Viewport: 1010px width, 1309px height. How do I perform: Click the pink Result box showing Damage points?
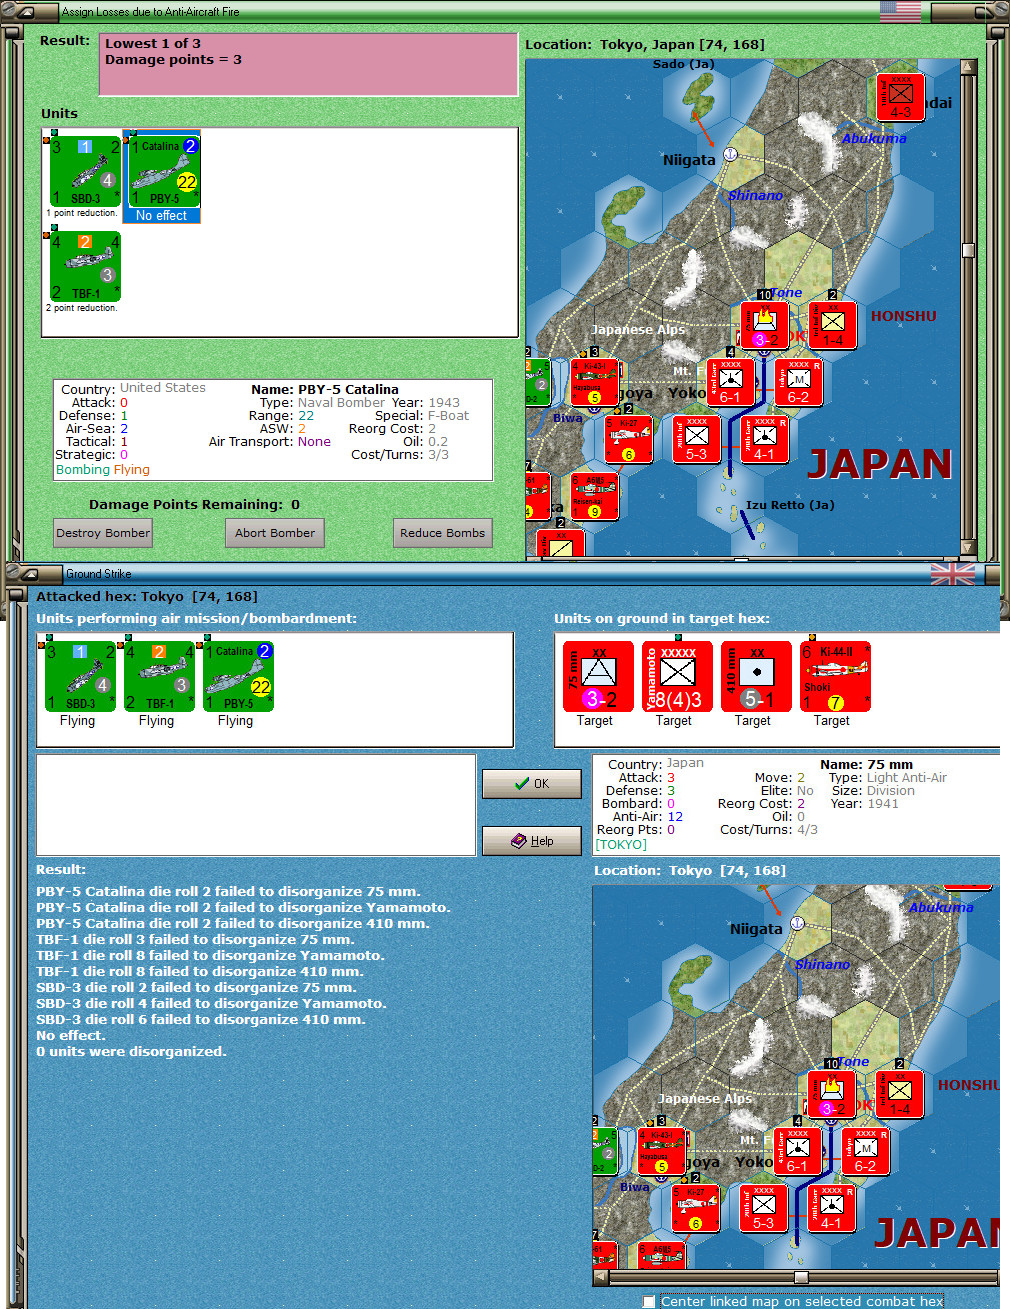(308, 64)
